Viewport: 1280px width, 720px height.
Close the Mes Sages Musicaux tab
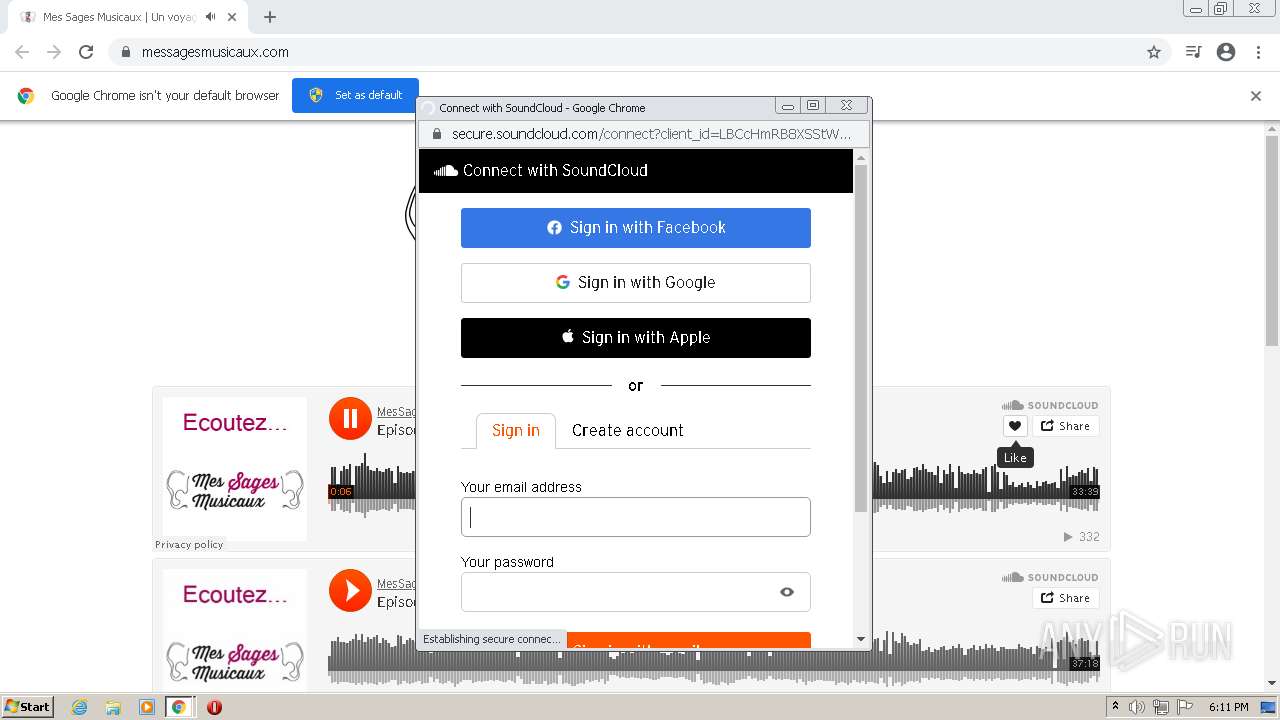[x=233, y=17]
